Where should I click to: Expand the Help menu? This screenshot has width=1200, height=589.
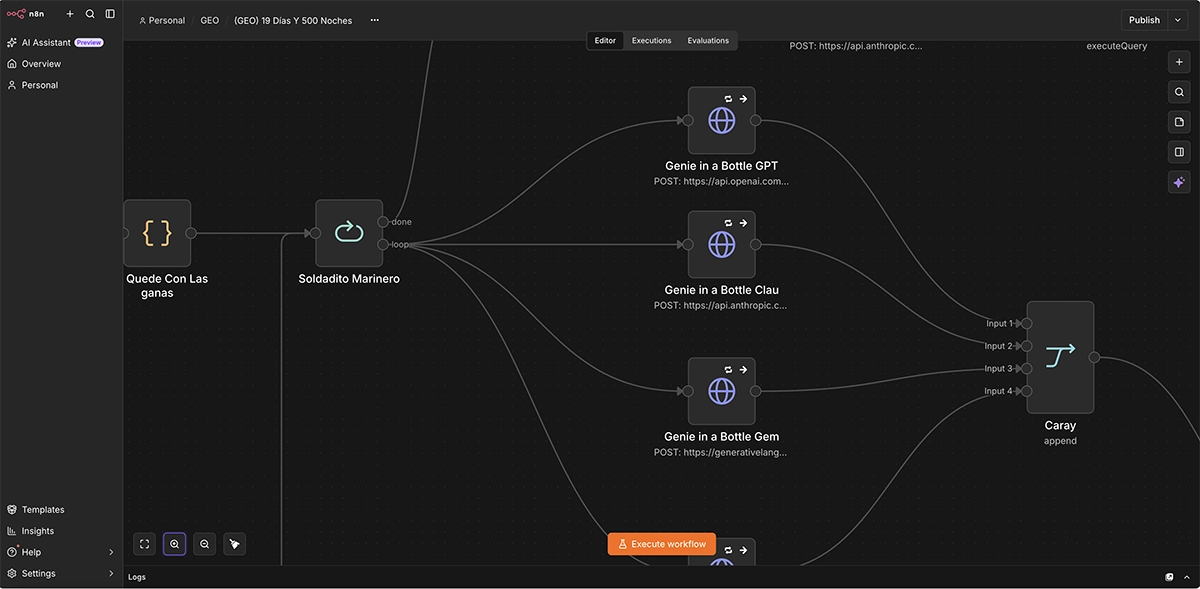click(61, 552)
